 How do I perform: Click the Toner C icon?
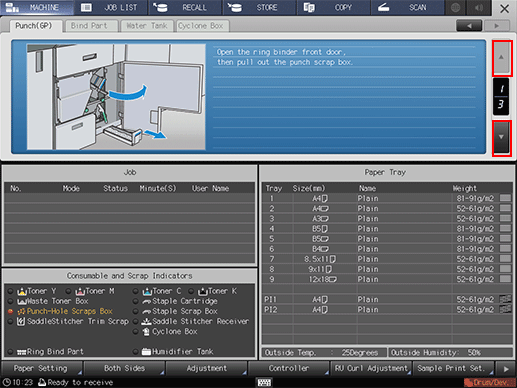(x=147, y=292)
